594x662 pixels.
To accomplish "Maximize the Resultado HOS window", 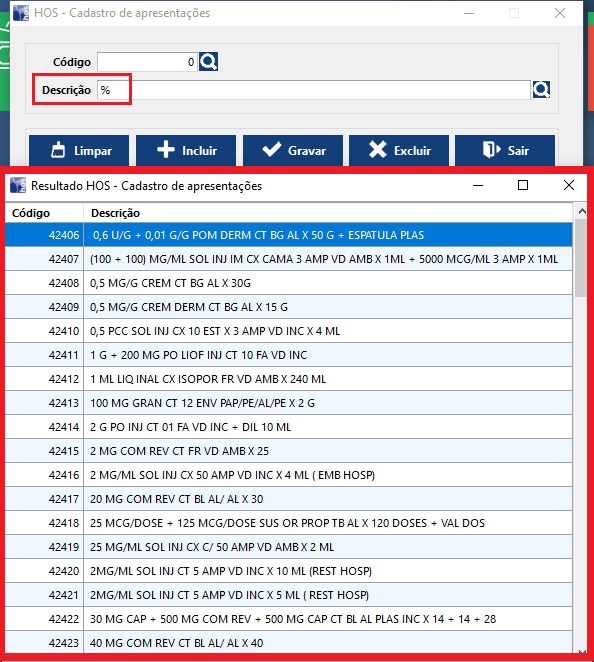I will pos(523,185).
